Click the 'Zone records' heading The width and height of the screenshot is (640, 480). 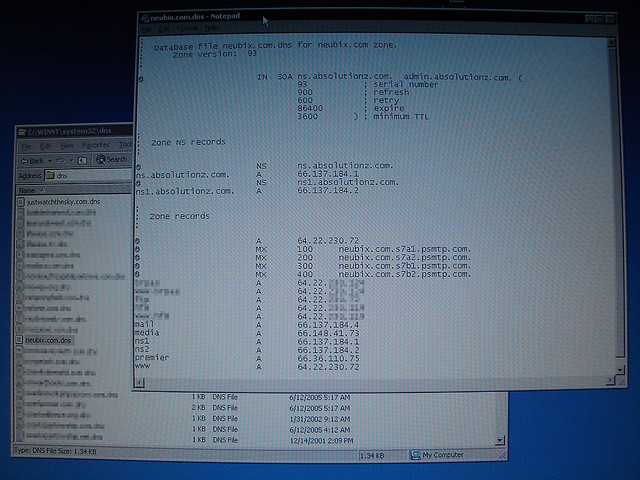tap(180, 216)
